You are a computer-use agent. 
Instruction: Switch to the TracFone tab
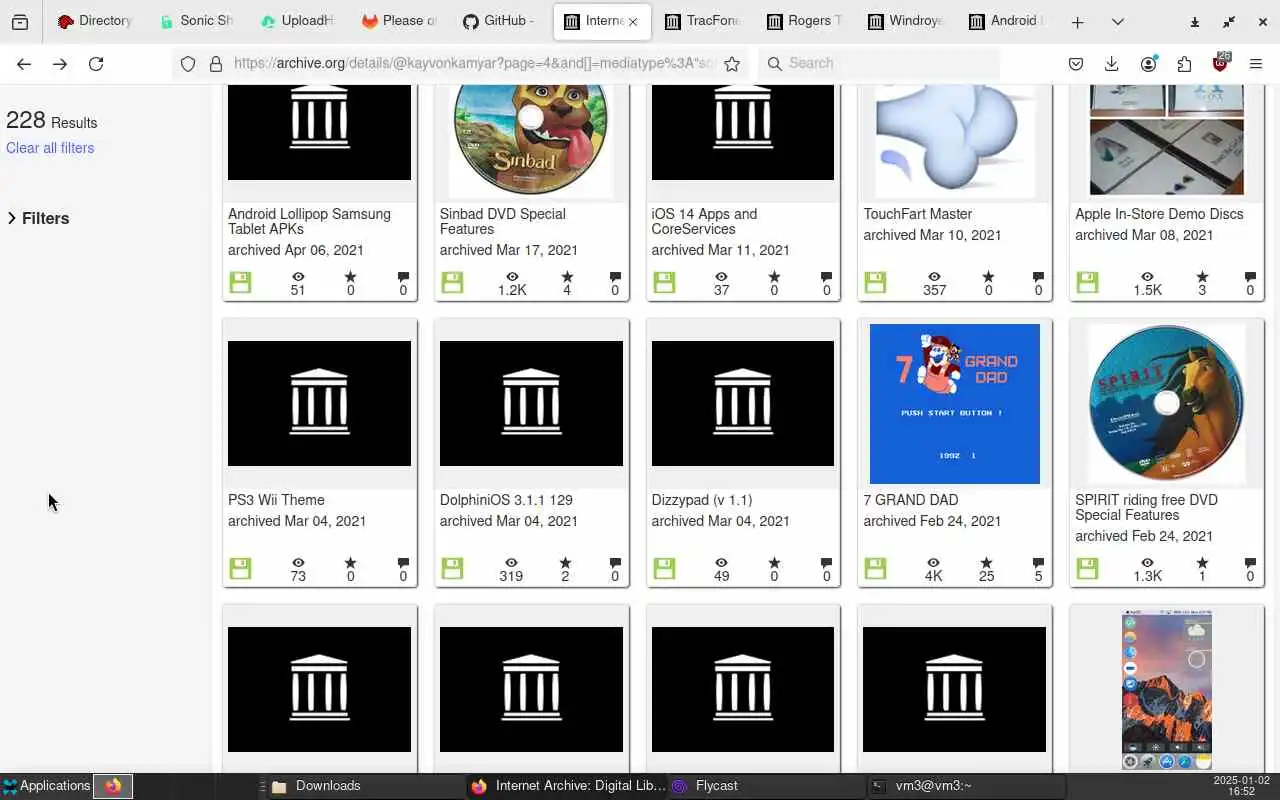(x=703, y=21)
